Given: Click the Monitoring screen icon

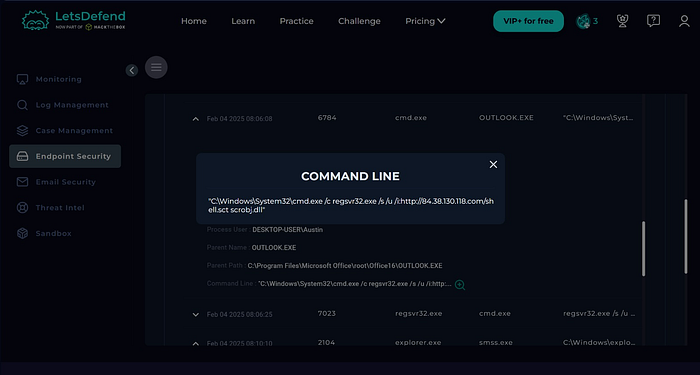Looking at the screenshot, I should 22,79.
